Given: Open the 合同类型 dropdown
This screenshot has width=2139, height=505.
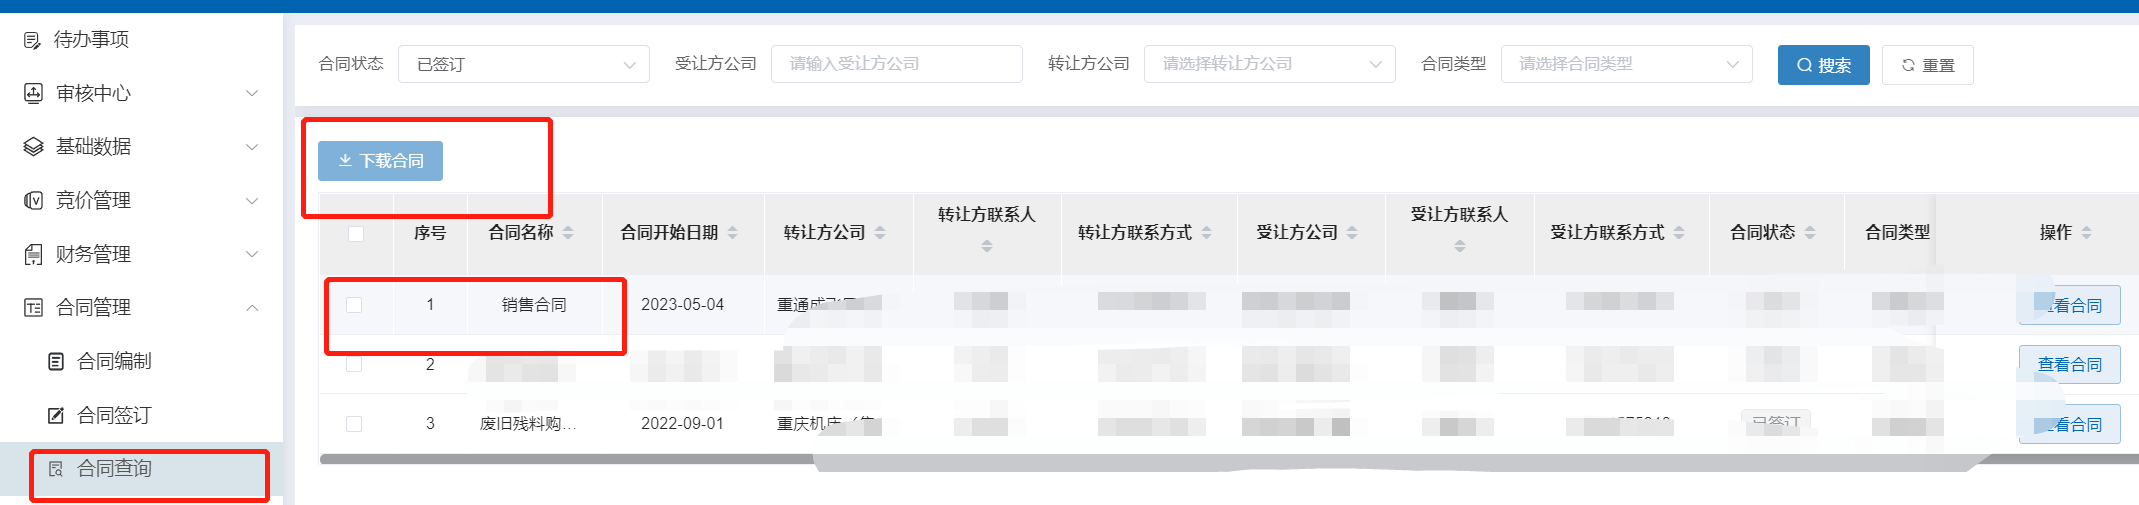Looking at the screenshot, I should click(x=1625, y=64).
